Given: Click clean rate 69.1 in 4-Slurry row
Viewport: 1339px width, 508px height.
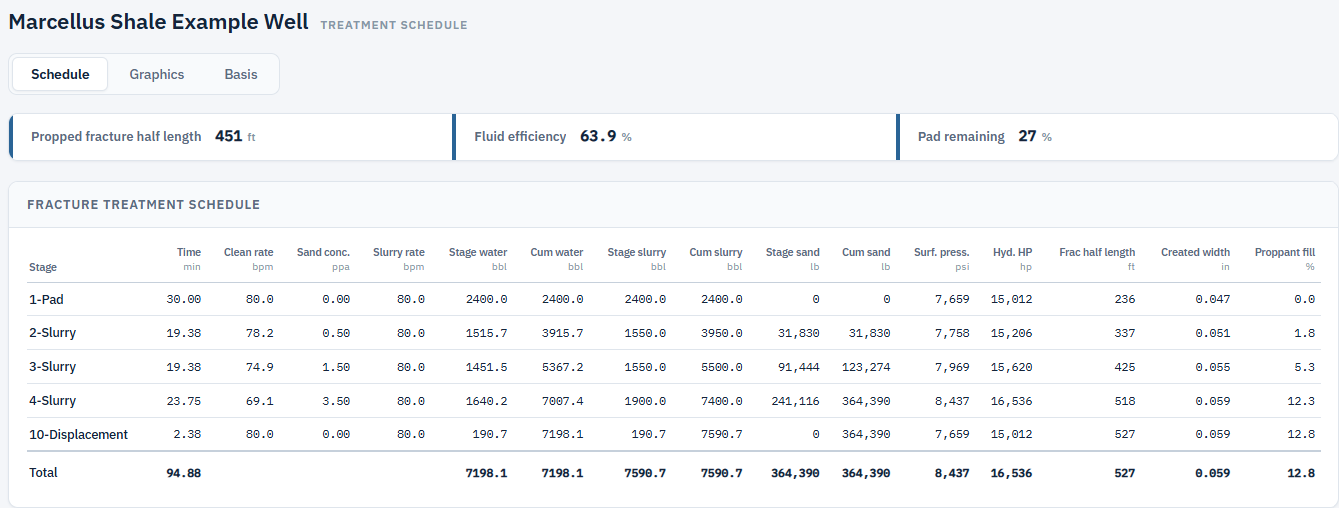Looking at the screenshot, I should [x=259, y=401].
